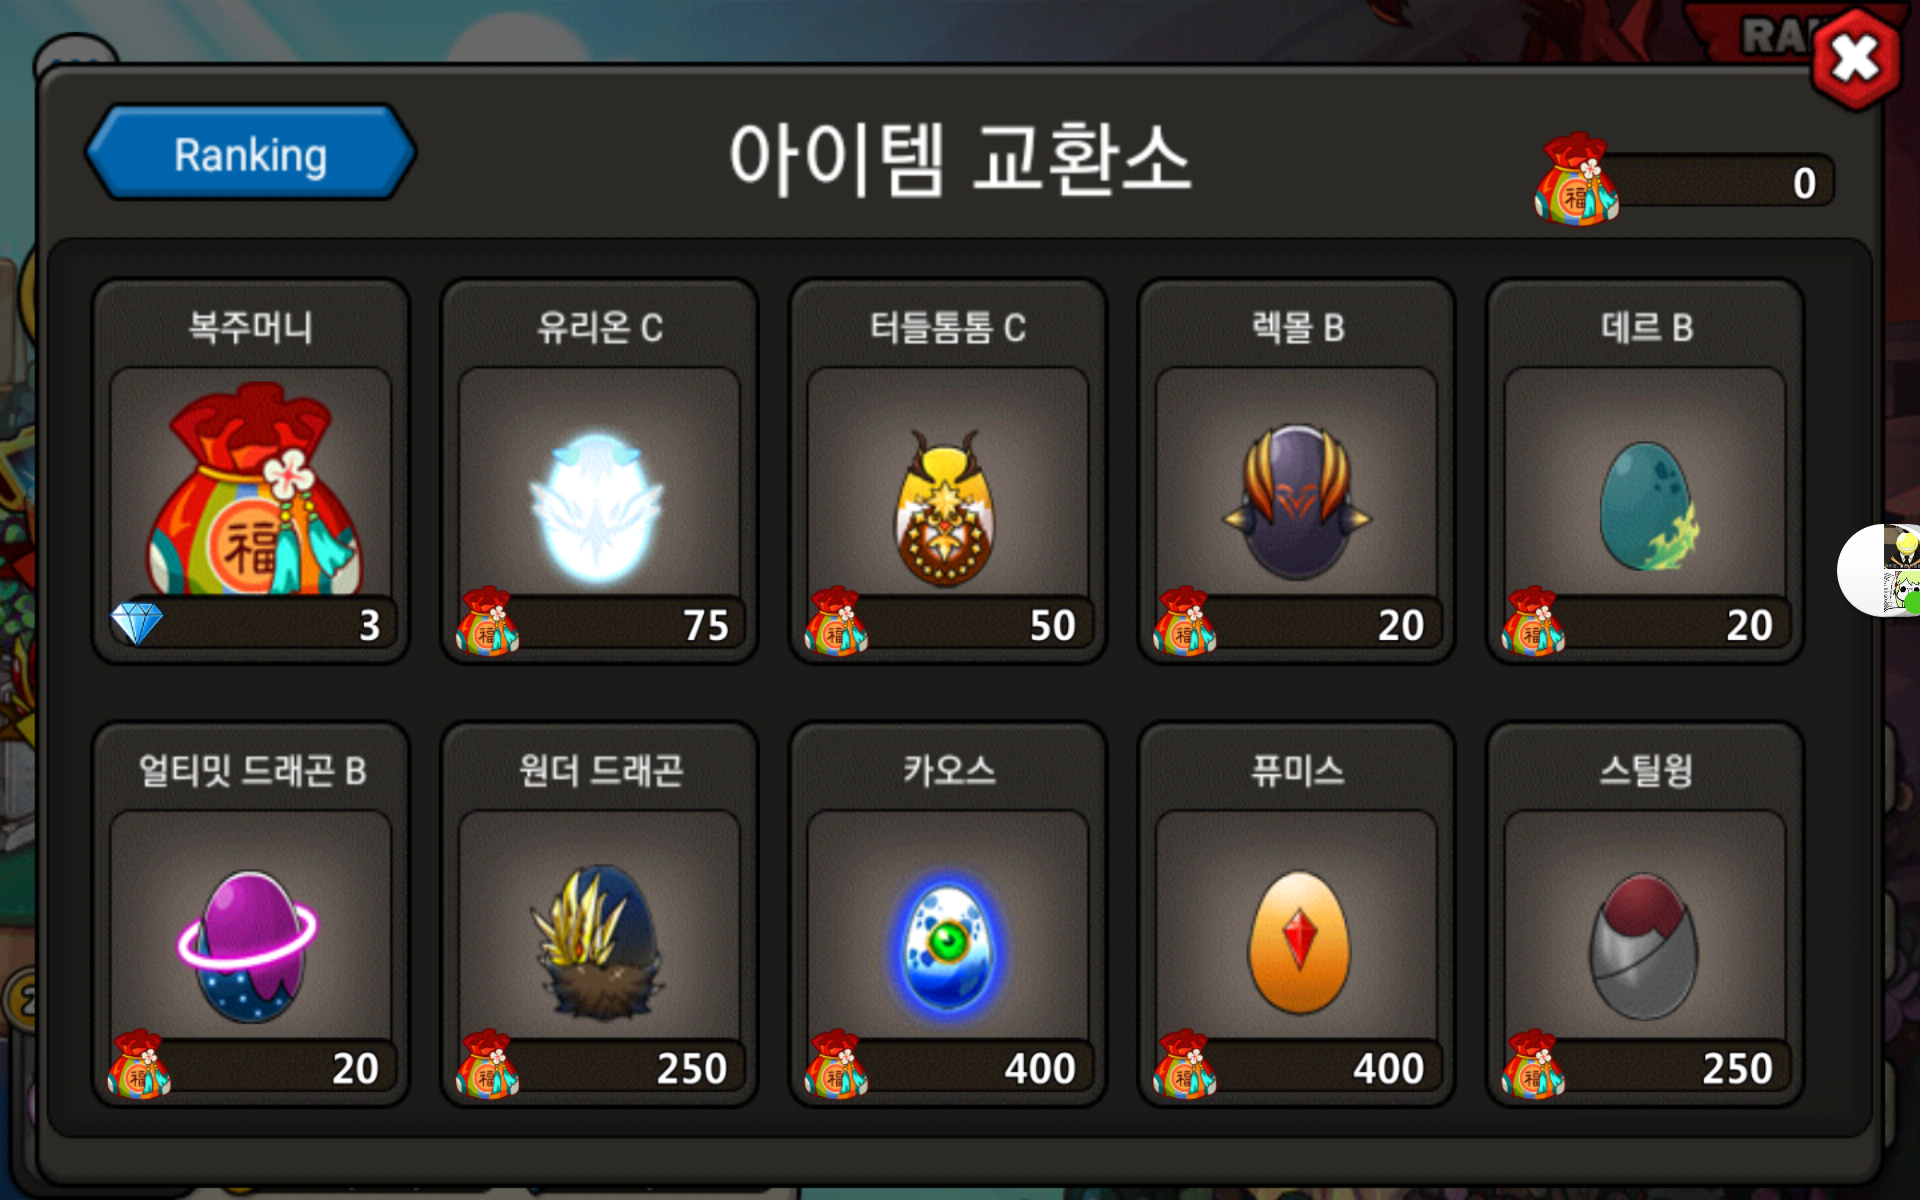
Task: Exchange 250 bags for 스틸웜
Action: click(1646, 1068)
